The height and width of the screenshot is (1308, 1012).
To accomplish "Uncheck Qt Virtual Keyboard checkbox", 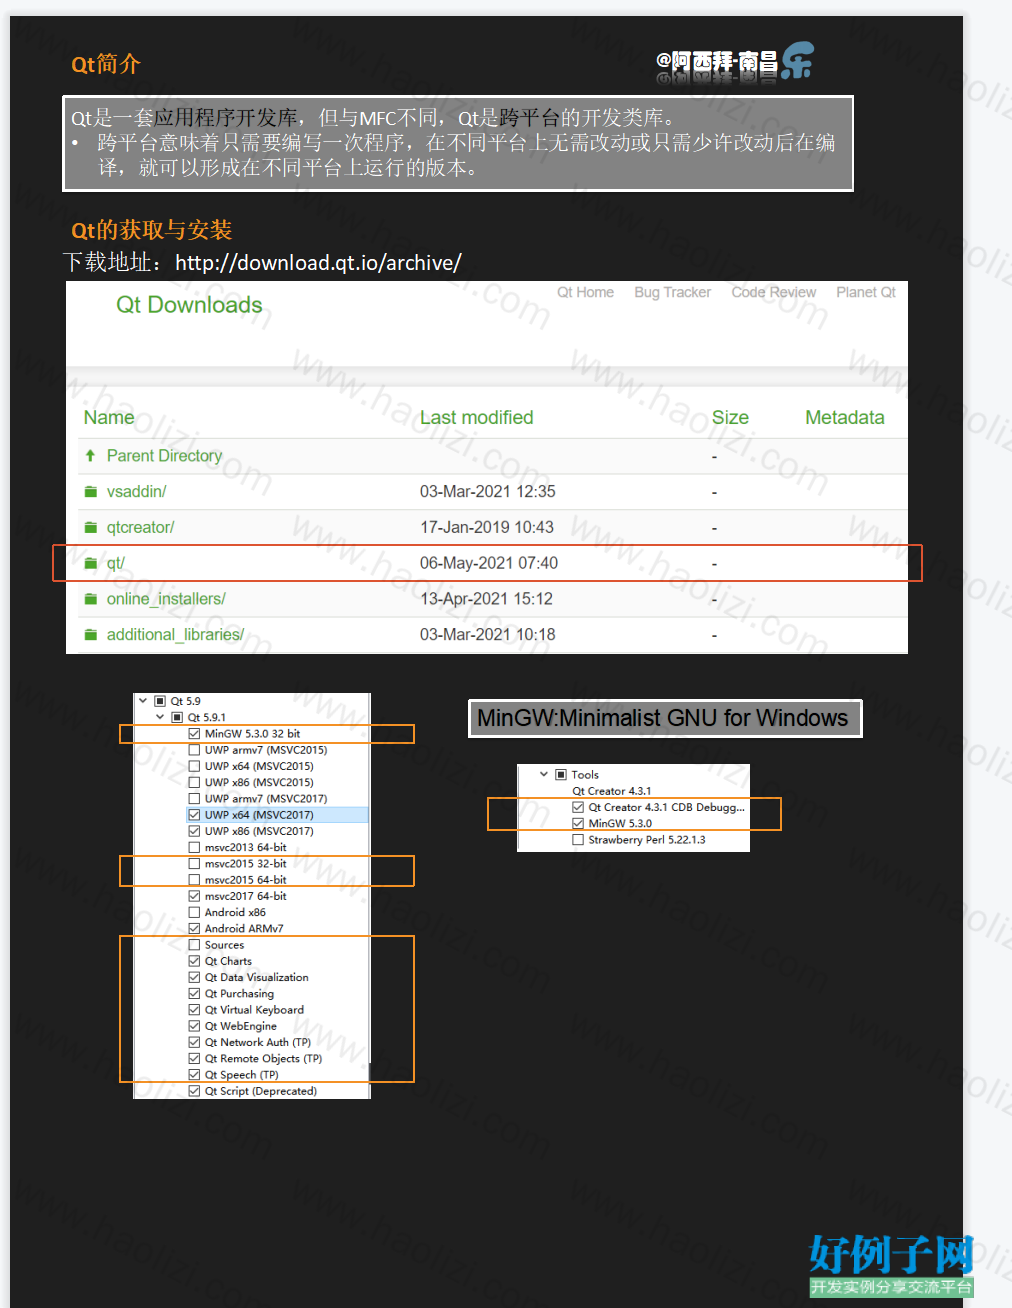I will point(194,1010).
